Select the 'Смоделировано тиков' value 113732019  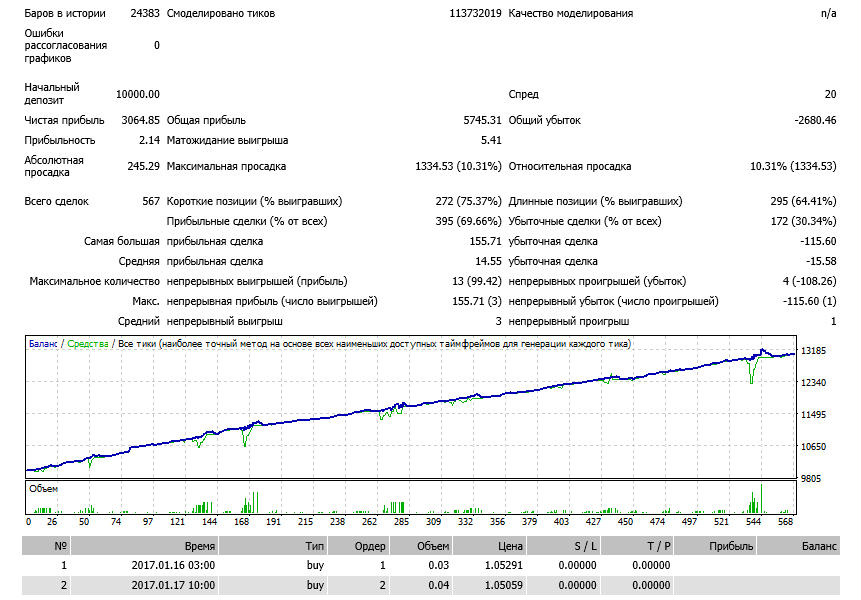coord(475,13)
